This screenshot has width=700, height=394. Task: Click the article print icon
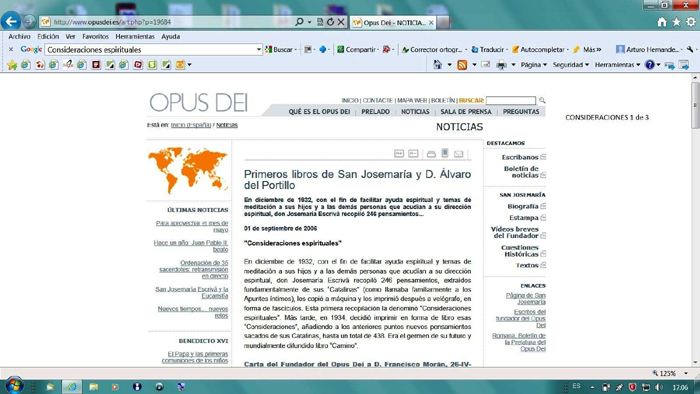431,154
